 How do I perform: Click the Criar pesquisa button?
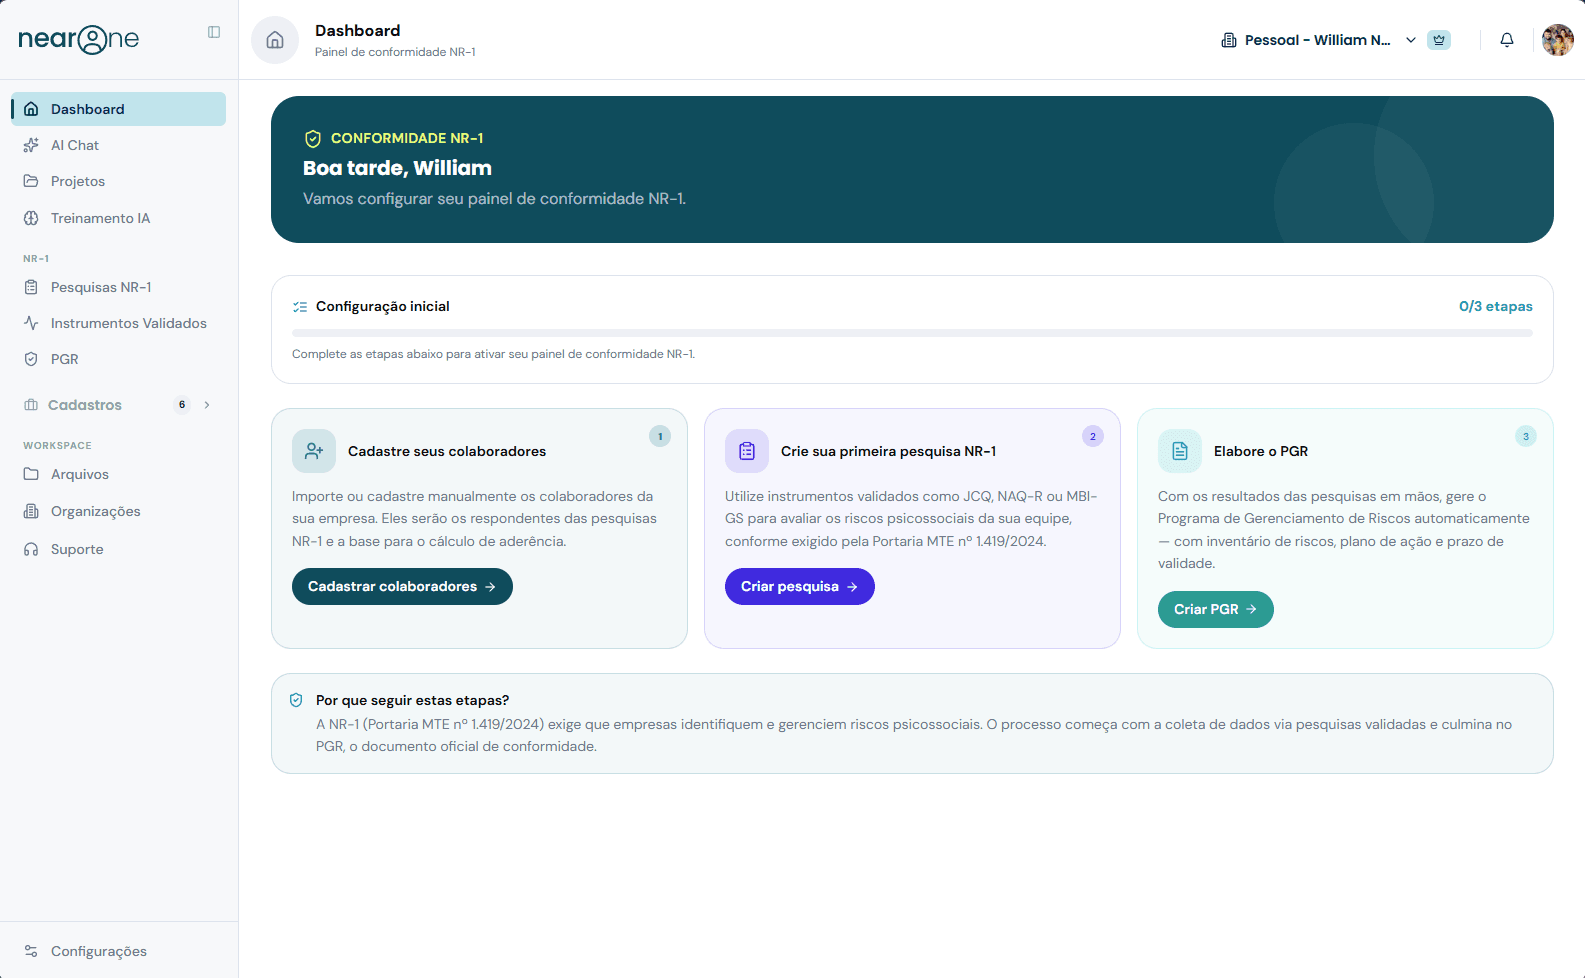[x=800, y=587]
